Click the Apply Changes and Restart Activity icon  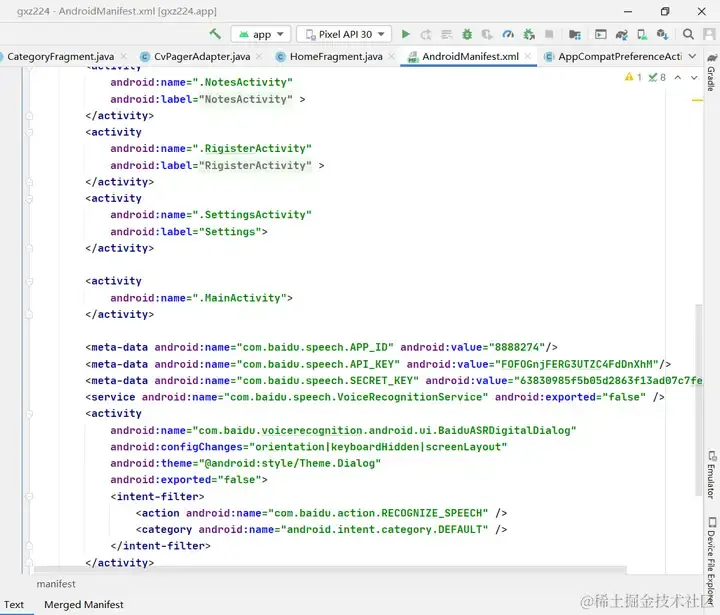tap(426, 34)
